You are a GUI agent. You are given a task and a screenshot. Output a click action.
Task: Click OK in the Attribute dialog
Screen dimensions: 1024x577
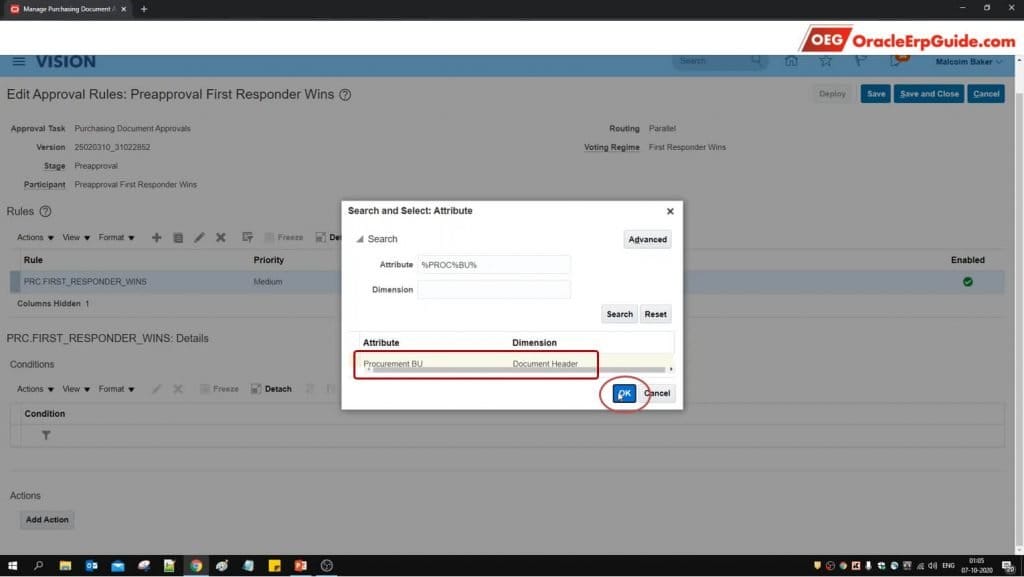pyautogui.click(x=624, y=394)
